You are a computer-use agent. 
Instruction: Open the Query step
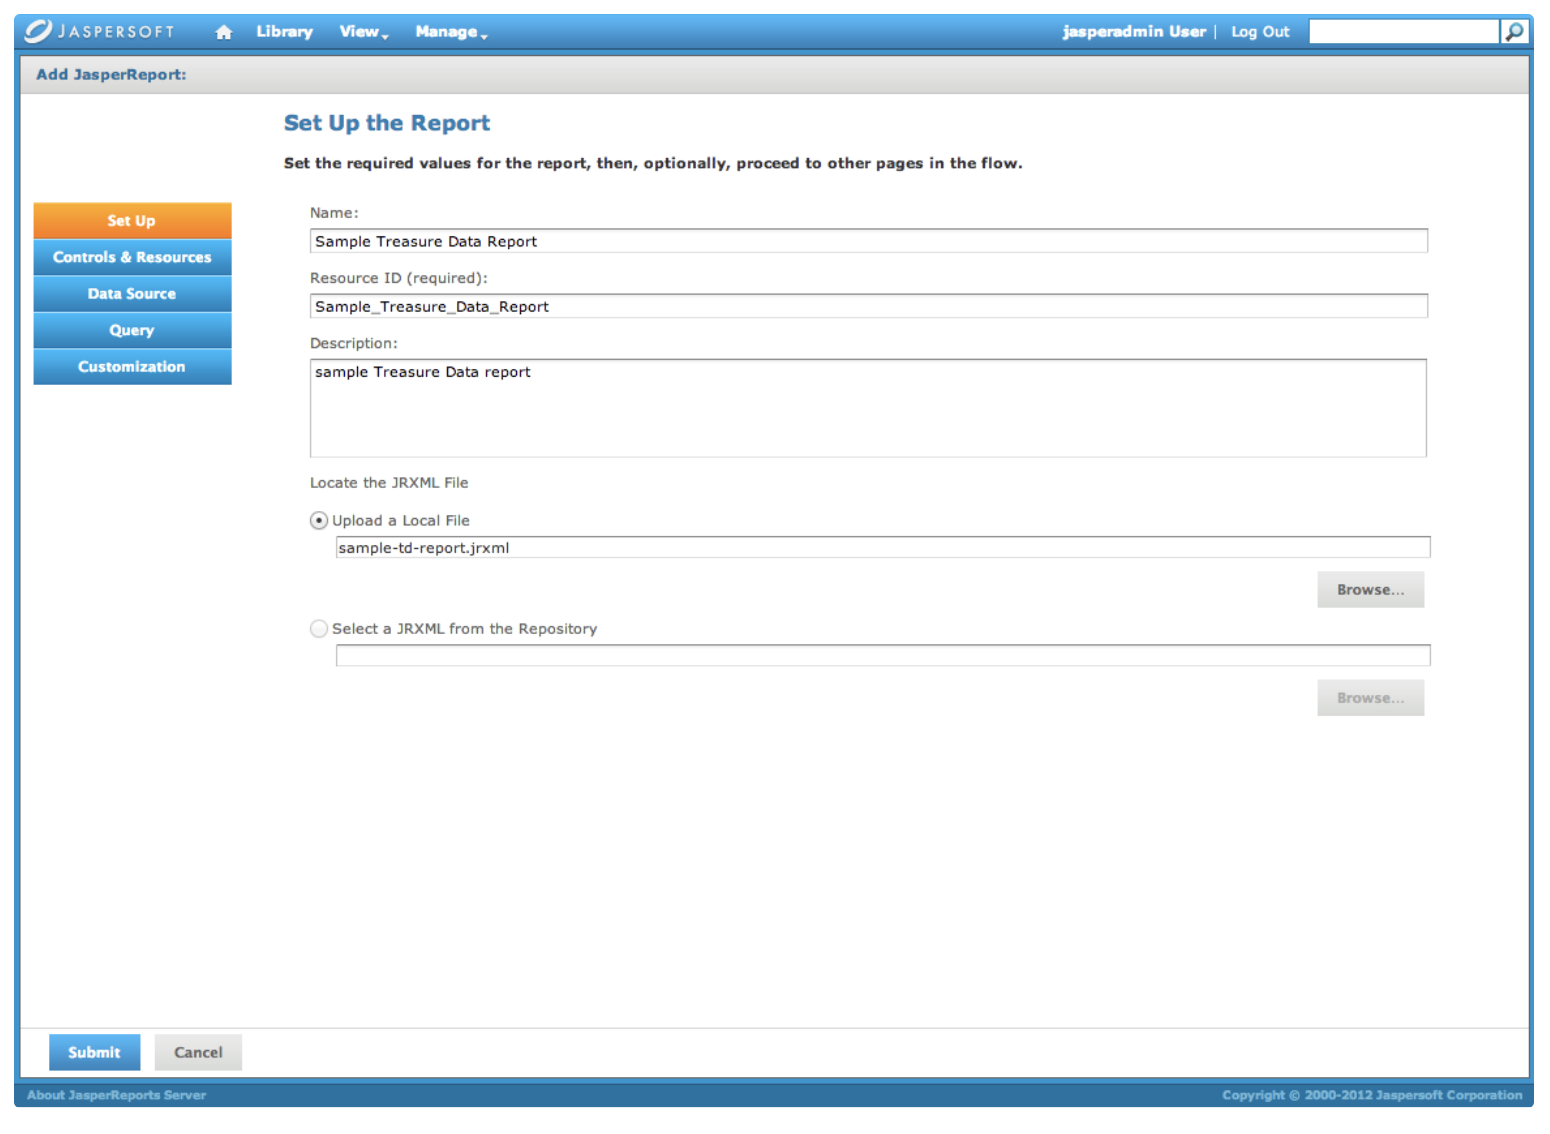[x=132, y=330]
